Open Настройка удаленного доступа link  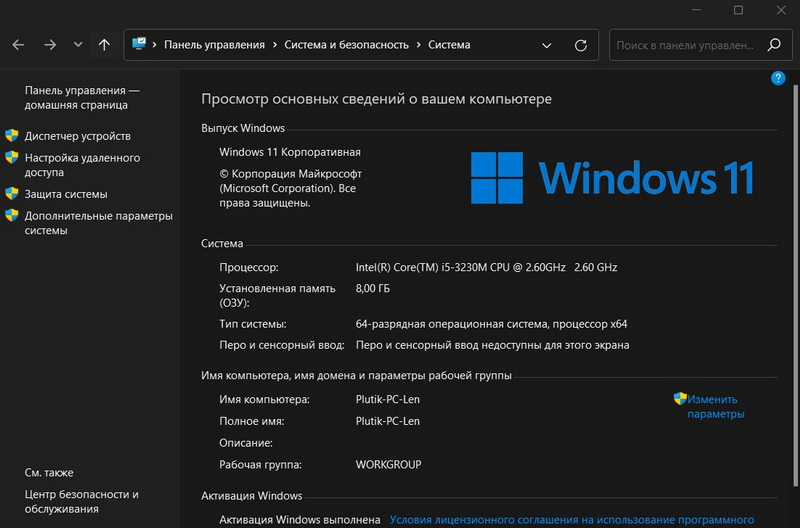(82, 165)
